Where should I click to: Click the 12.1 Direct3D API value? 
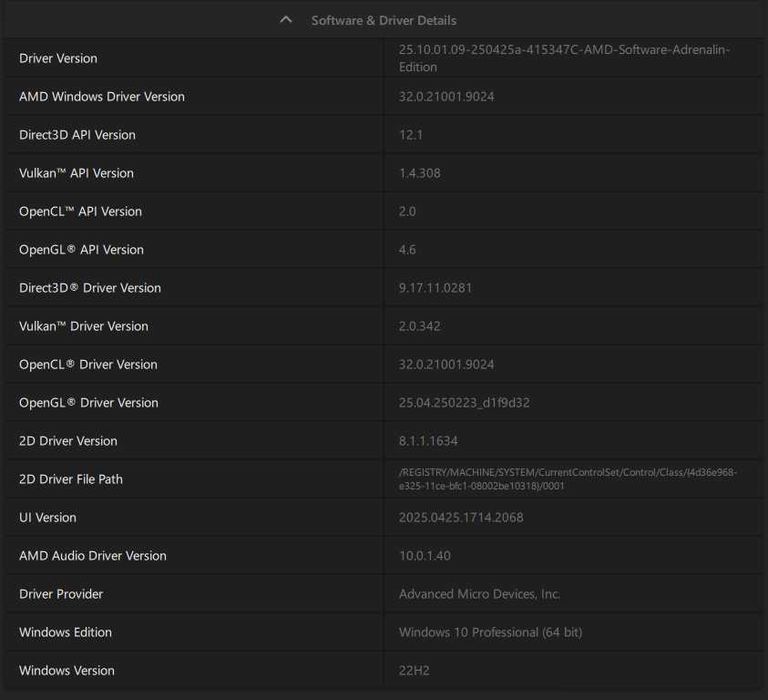coord(410,135)
